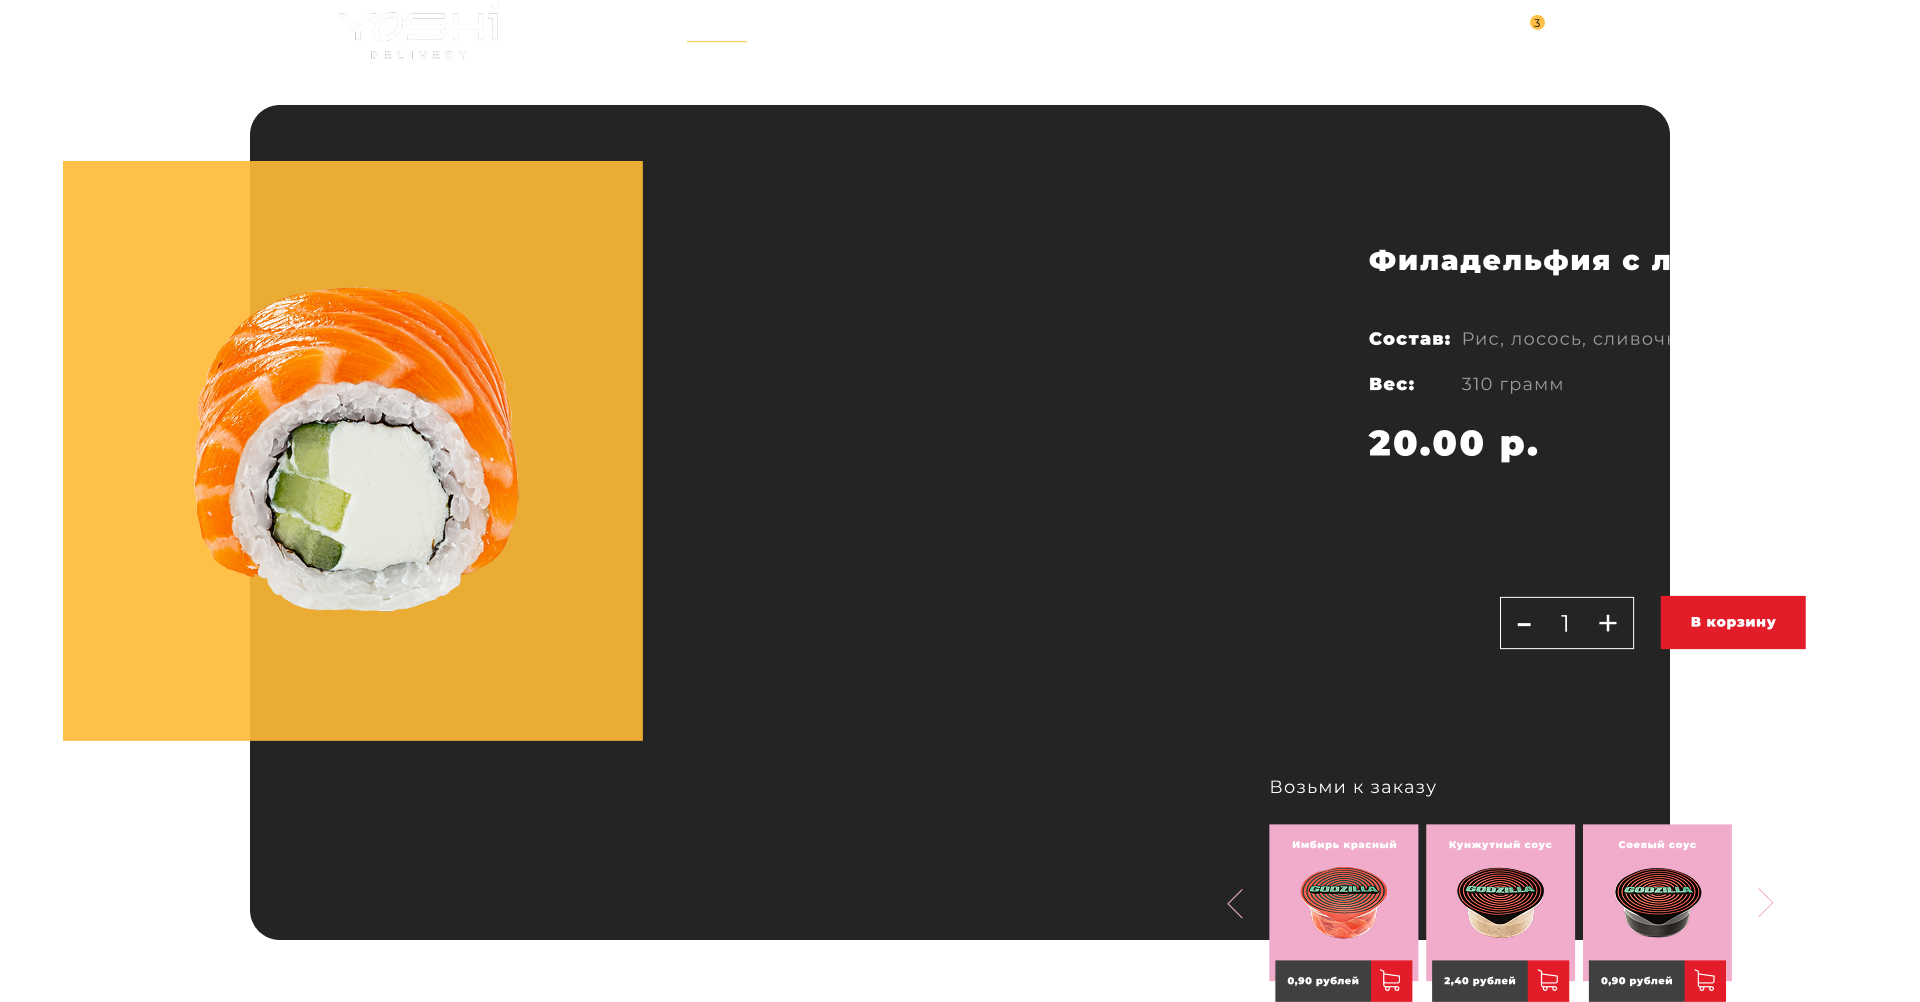Click the quantity field showing 1
1920x1002 pixels.
[1565, 623]
